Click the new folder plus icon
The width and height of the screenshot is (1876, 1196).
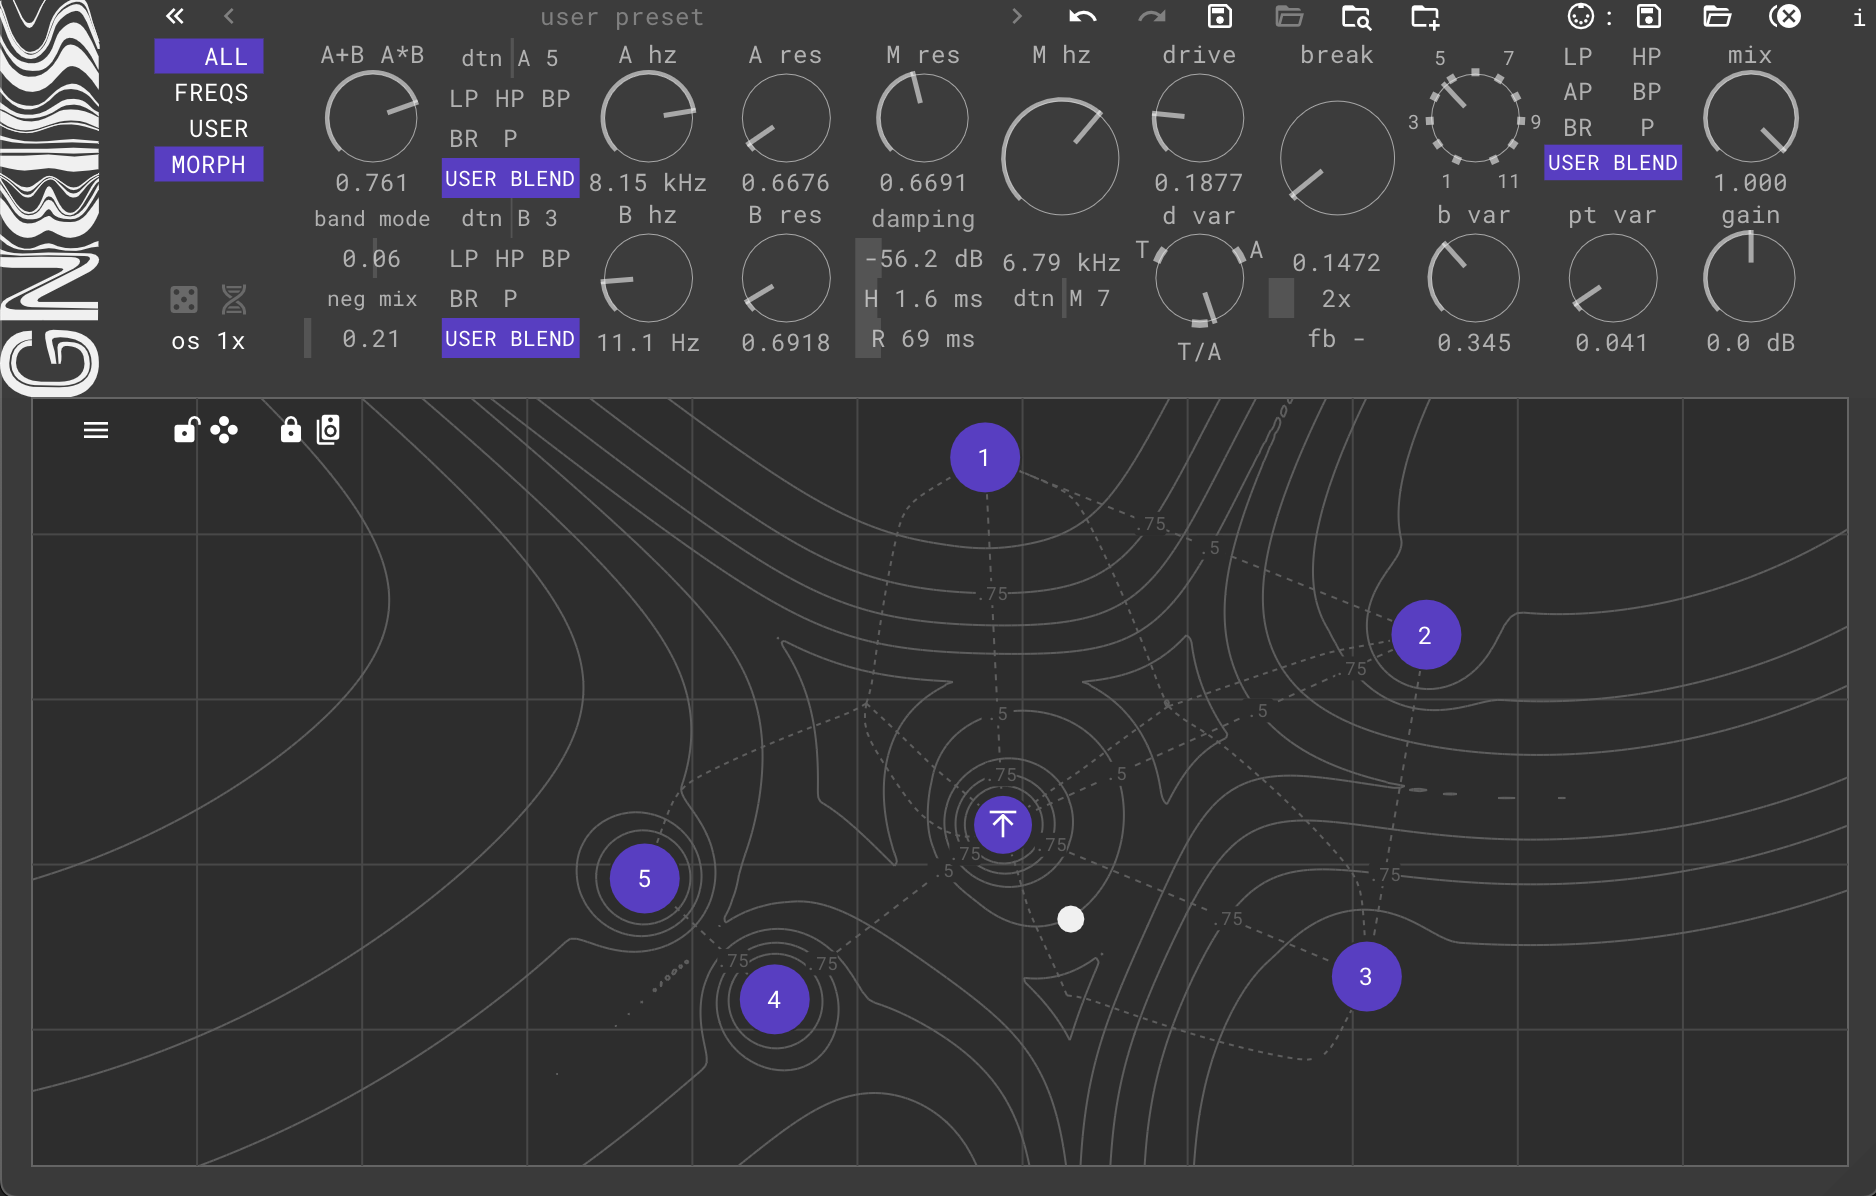tap(1425, 16)
